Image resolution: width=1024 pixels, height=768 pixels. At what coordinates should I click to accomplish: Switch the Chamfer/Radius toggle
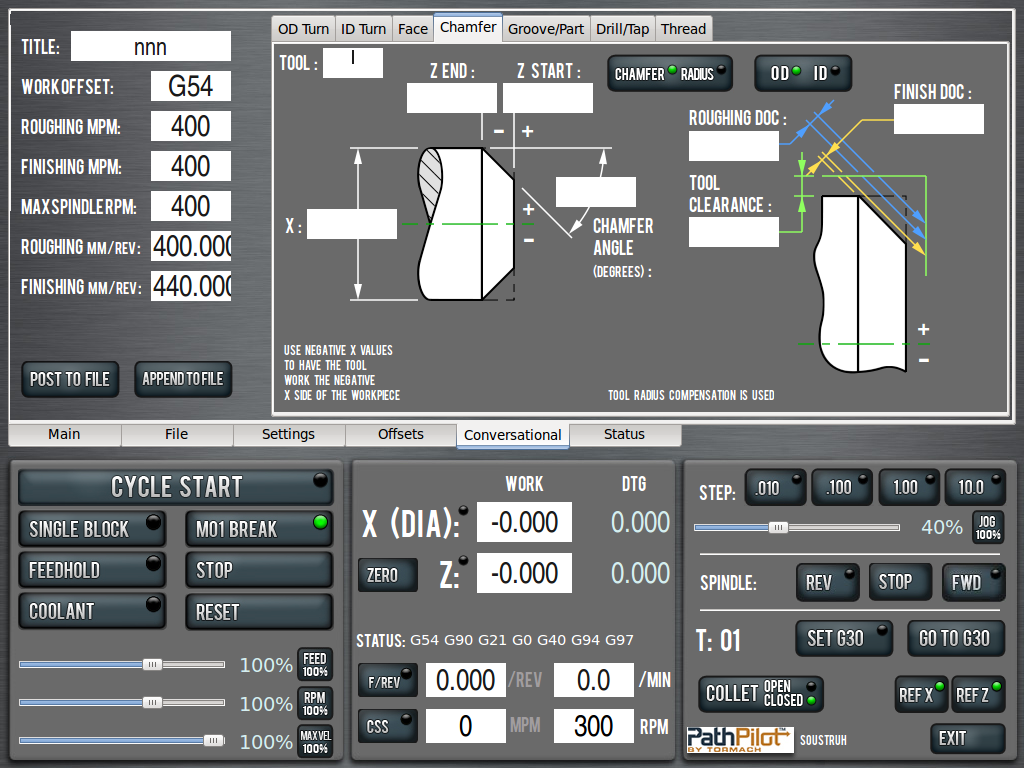[669, 74]
